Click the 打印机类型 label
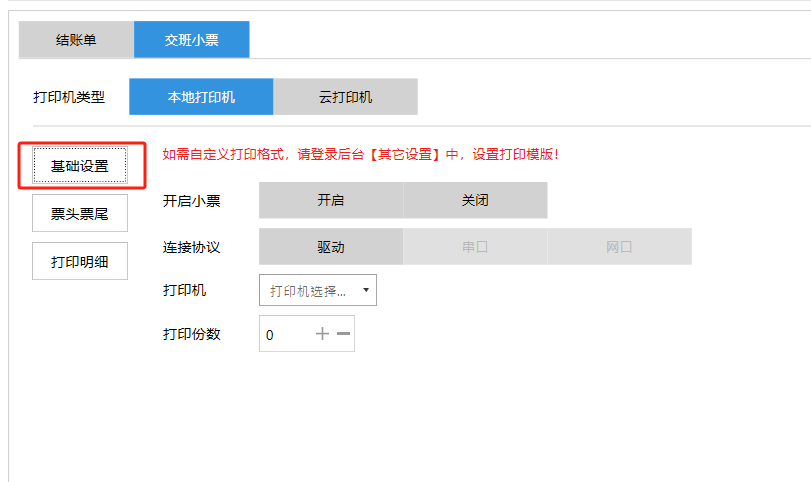 (69, 98)
